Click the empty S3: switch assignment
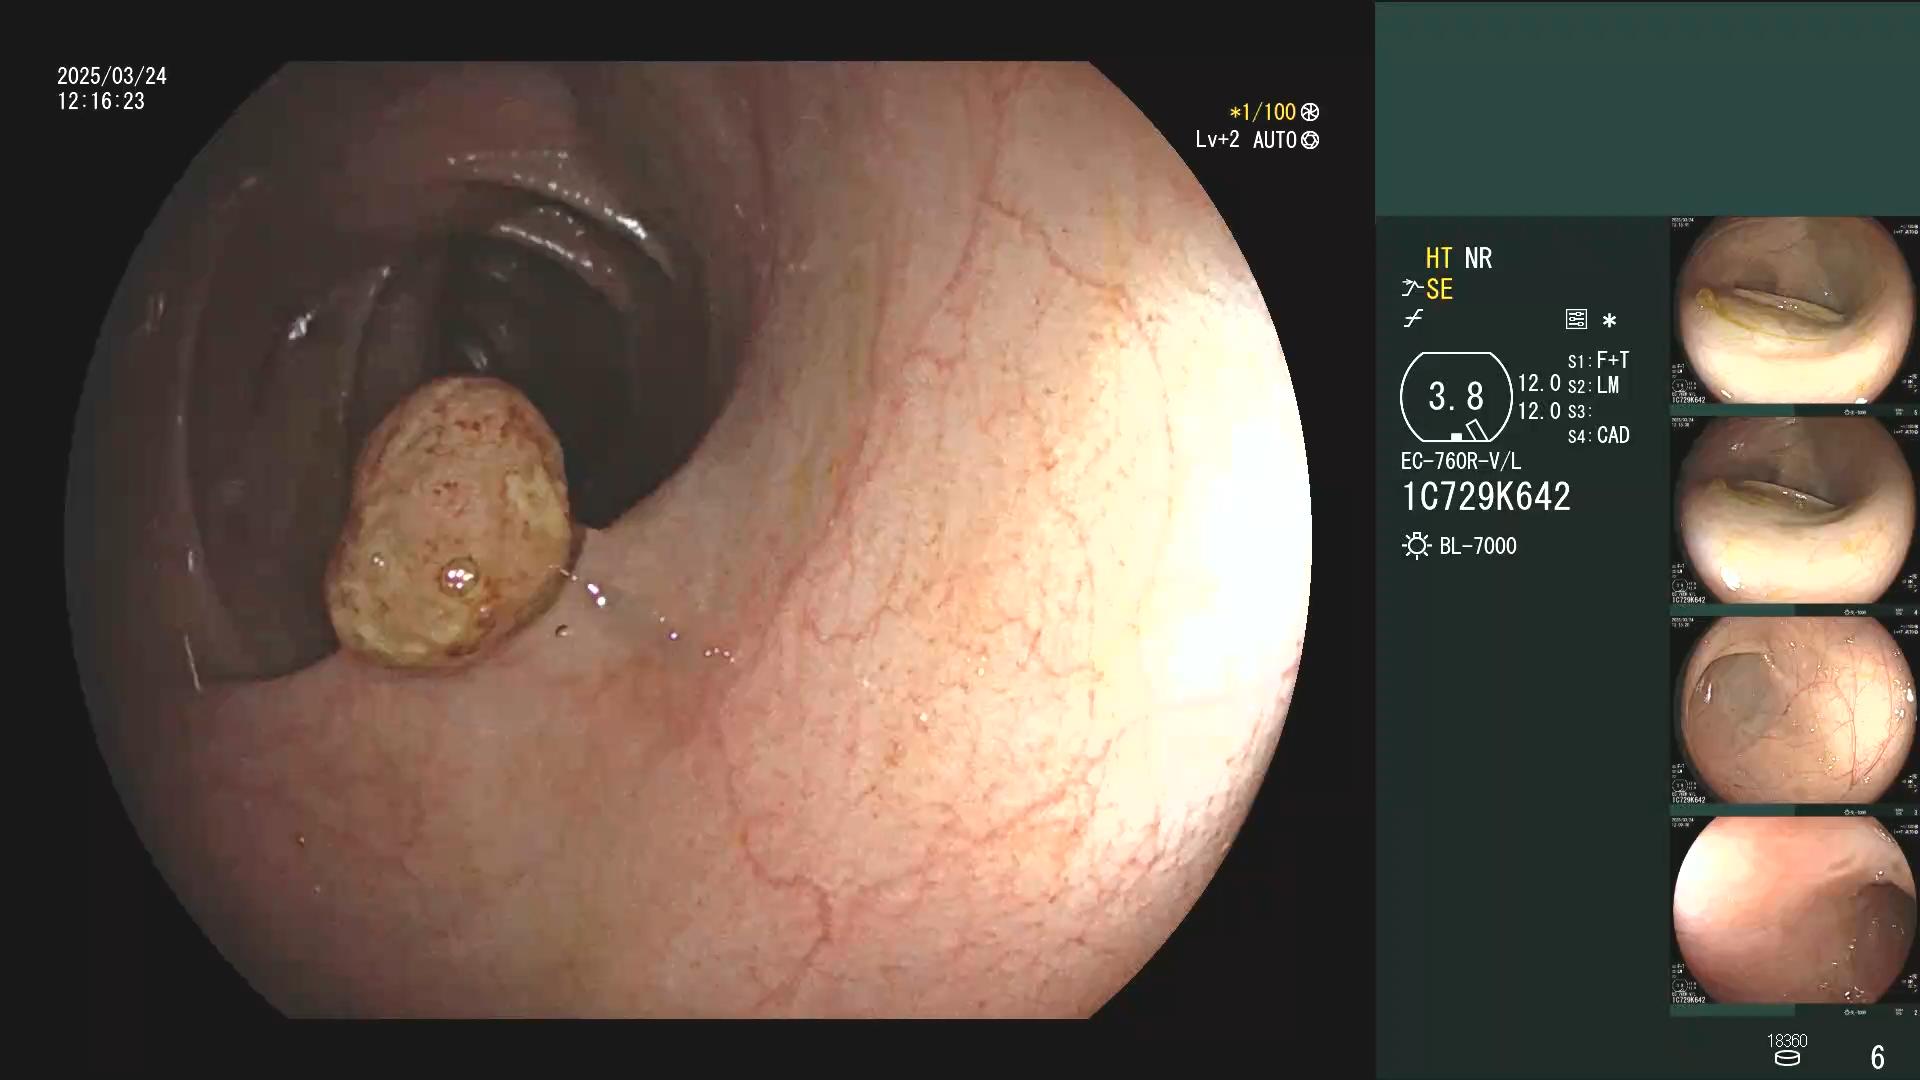The height and width of the screenshot is (1080, 1920). (x=1579, y=411)
